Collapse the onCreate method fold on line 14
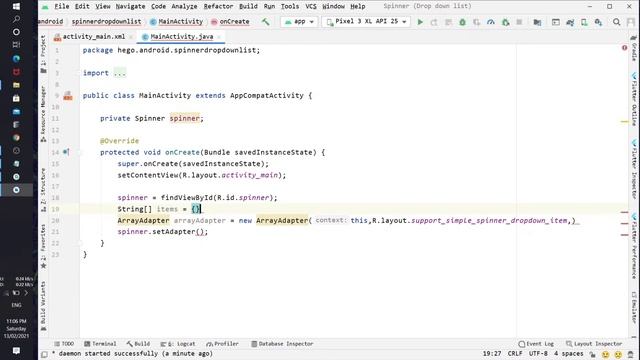This screenshot has width=640, height=360. (x=80, y=153)
